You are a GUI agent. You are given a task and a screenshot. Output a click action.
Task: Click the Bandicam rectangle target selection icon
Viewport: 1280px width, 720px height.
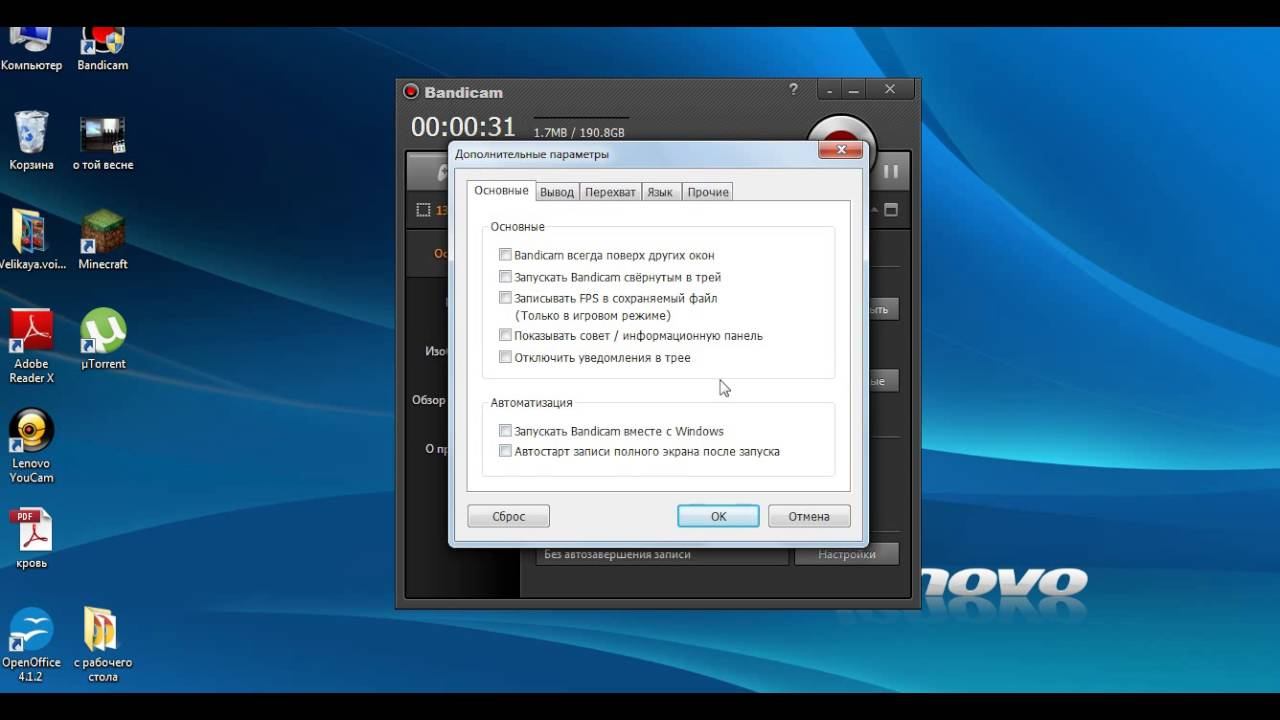423,210
